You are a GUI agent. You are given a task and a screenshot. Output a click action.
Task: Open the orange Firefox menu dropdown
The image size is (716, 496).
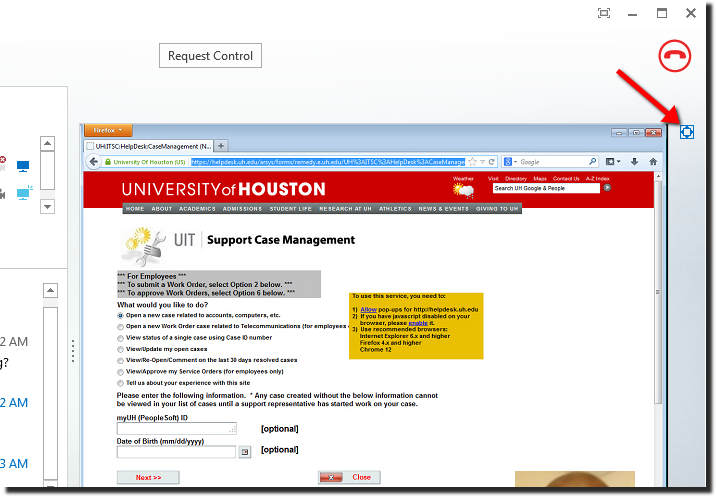tap(108, 130)
